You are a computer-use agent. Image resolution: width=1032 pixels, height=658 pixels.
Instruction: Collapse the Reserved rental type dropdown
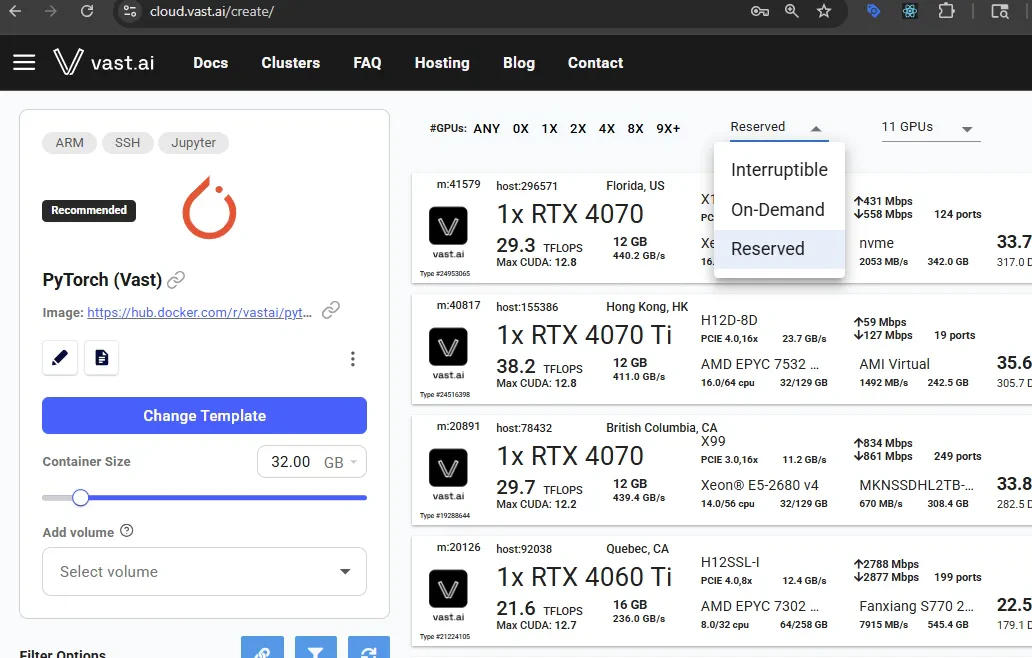coord(779,128)
